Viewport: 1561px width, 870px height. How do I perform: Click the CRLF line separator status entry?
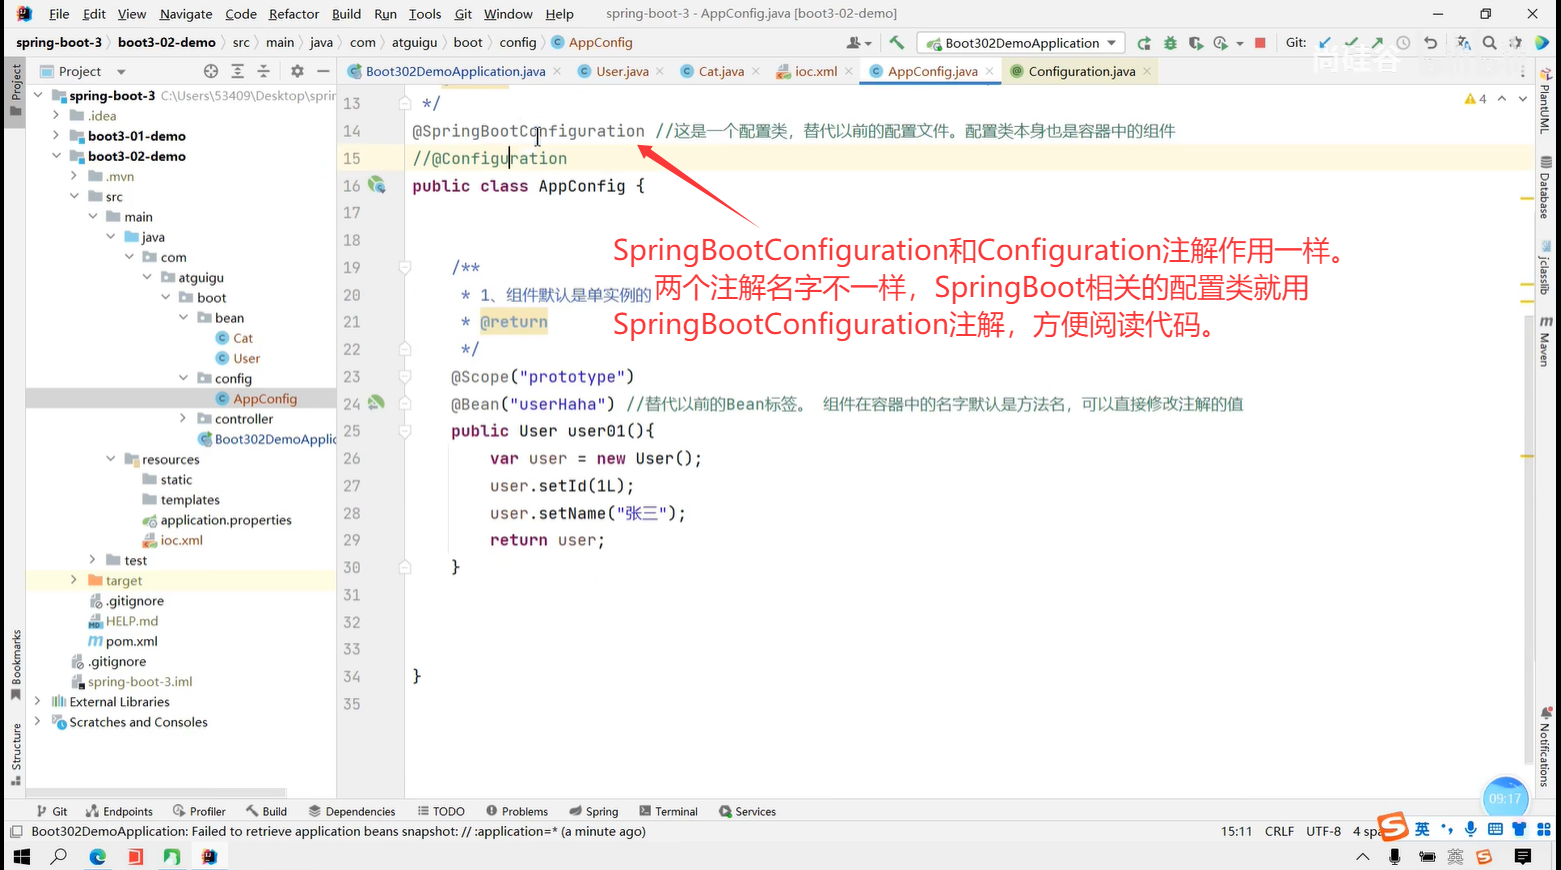click(1279, 831)
